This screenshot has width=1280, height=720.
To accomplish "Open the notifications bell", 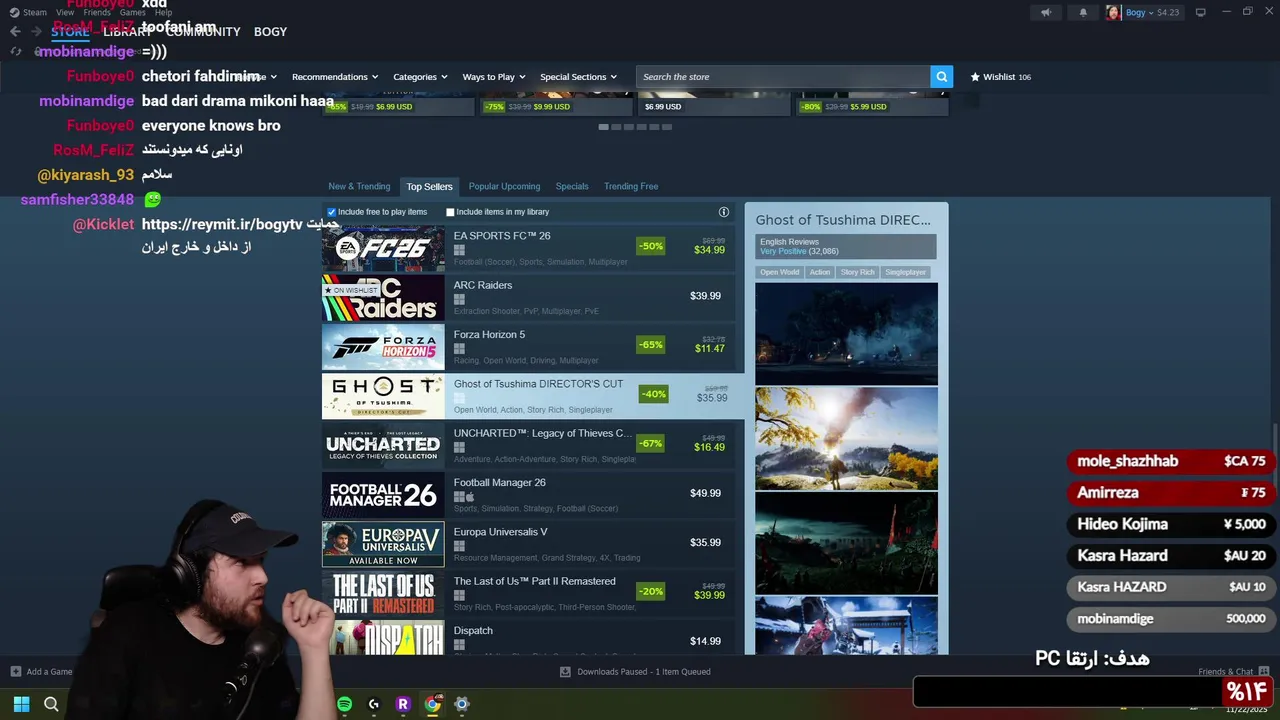I will point(1083,13).
